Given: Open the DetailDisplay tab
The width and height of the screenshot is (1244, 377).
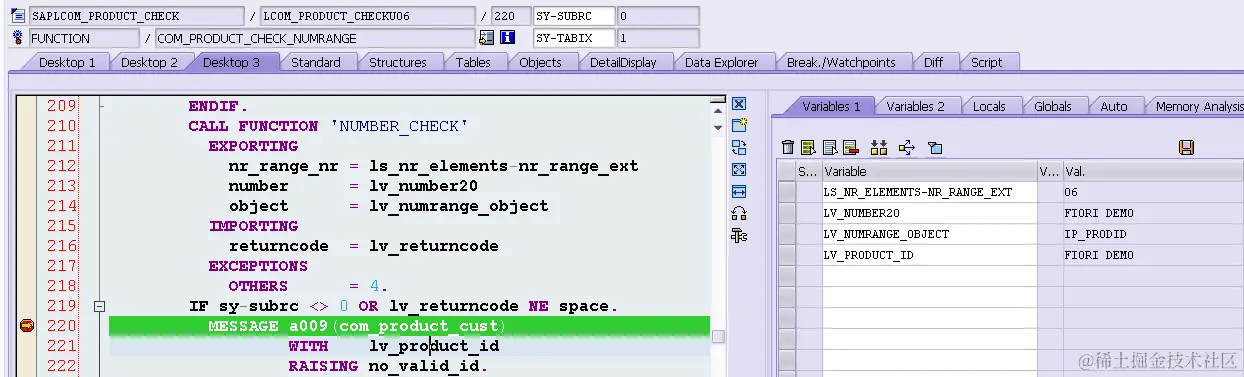Looking at the screenshot, I should pyautogui.click(x=623, y=62).
